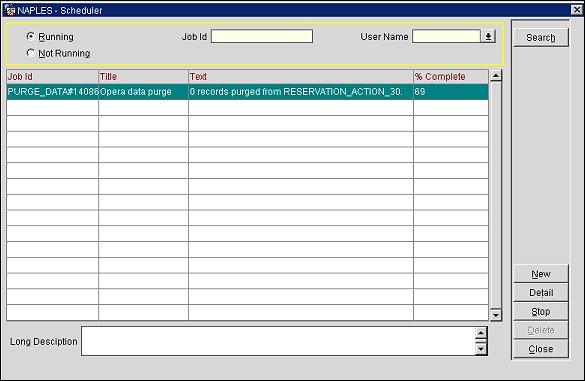Select the PURGE_DATA#14086 job row

(x=247, y=92)
